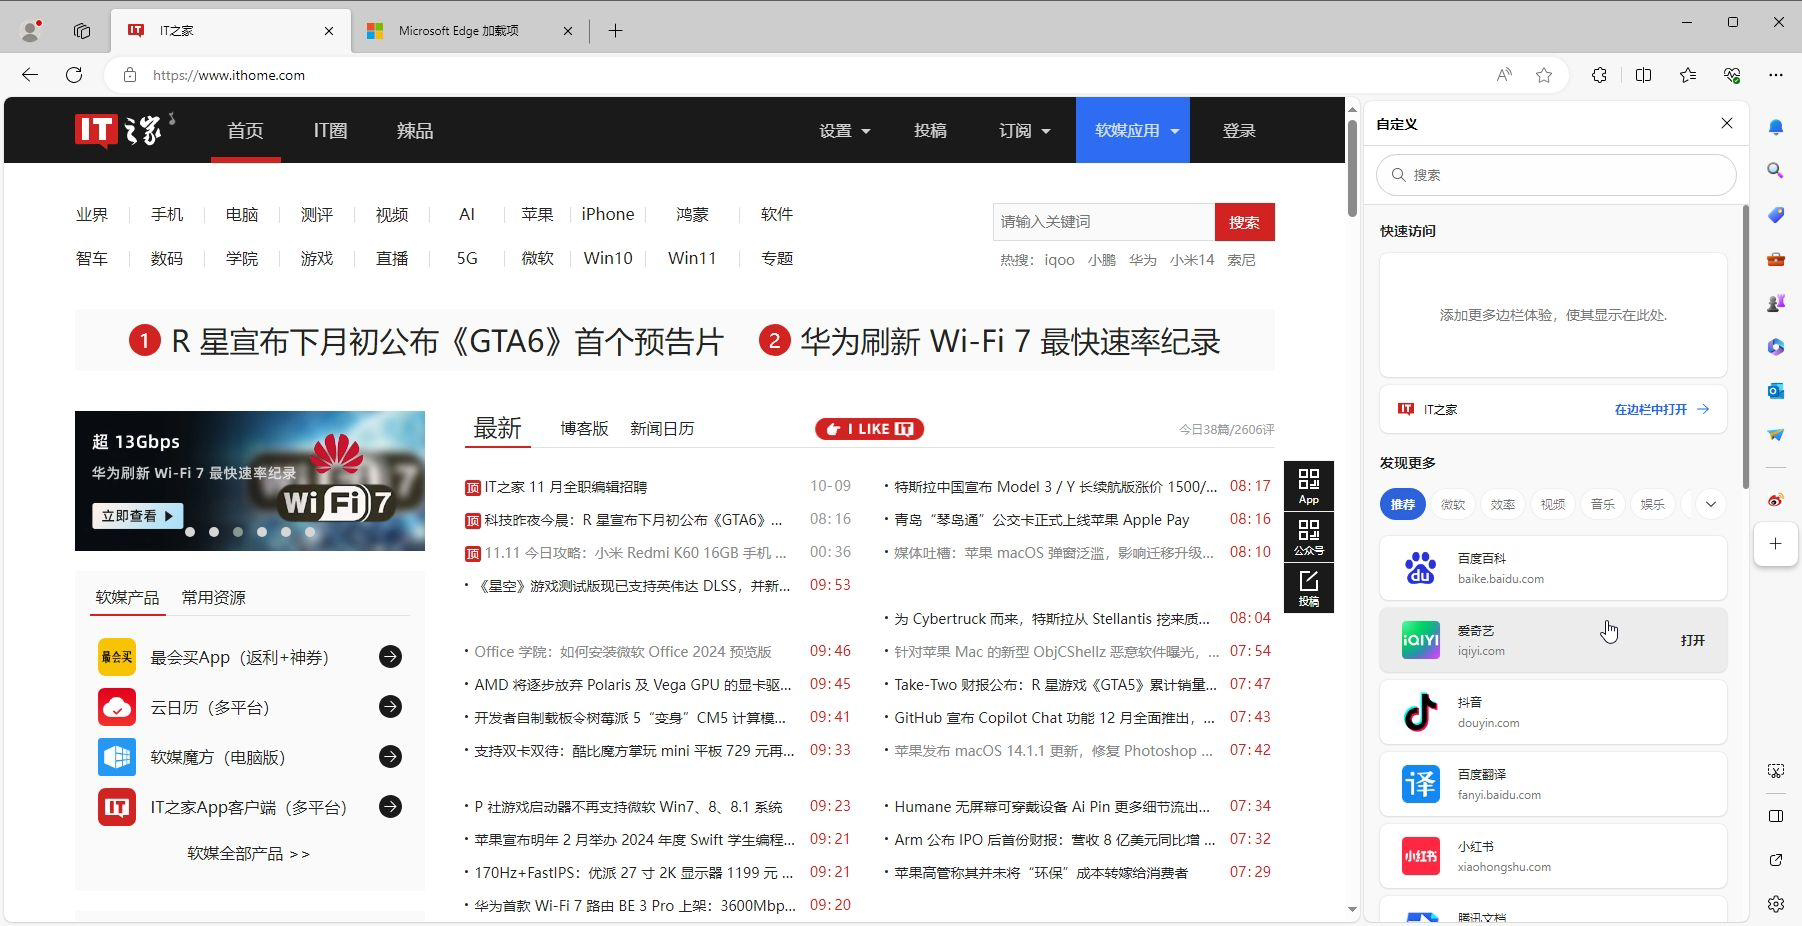
Task: Switch to 常用资源 tab
Action: point(213,597)
